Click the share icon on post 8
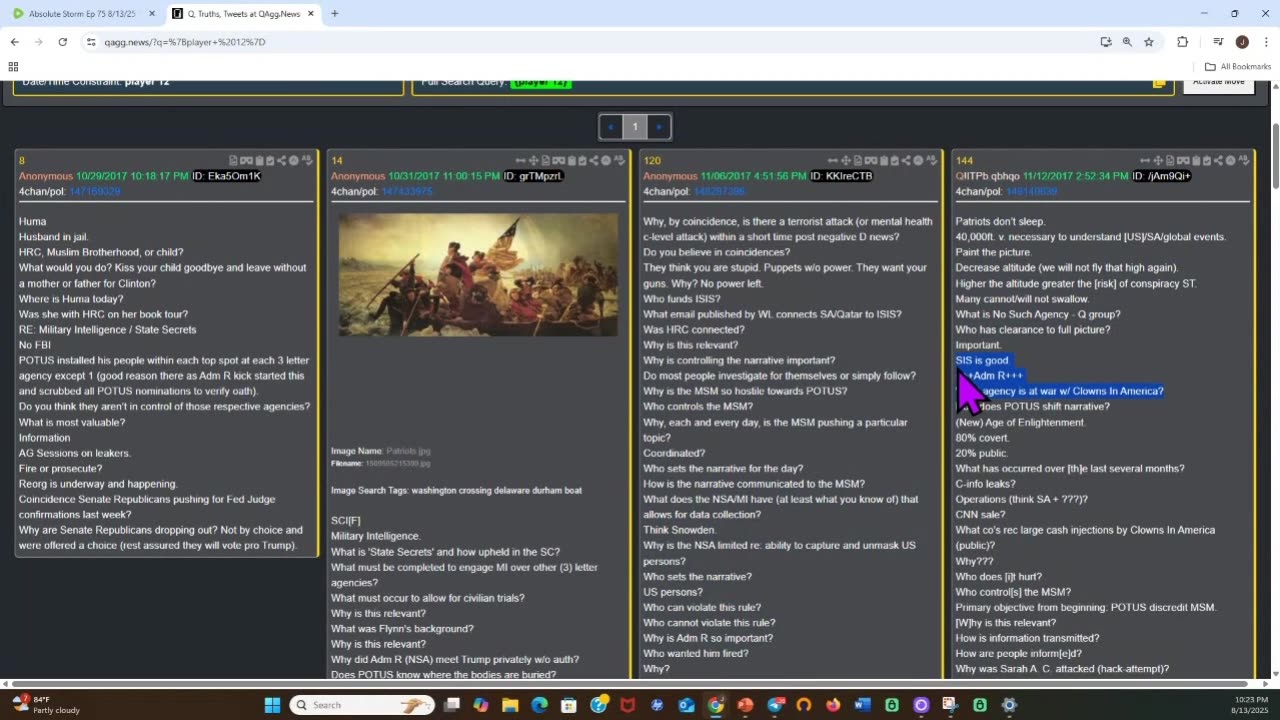This screenshot has width=1280, height=720. [281, 160]
